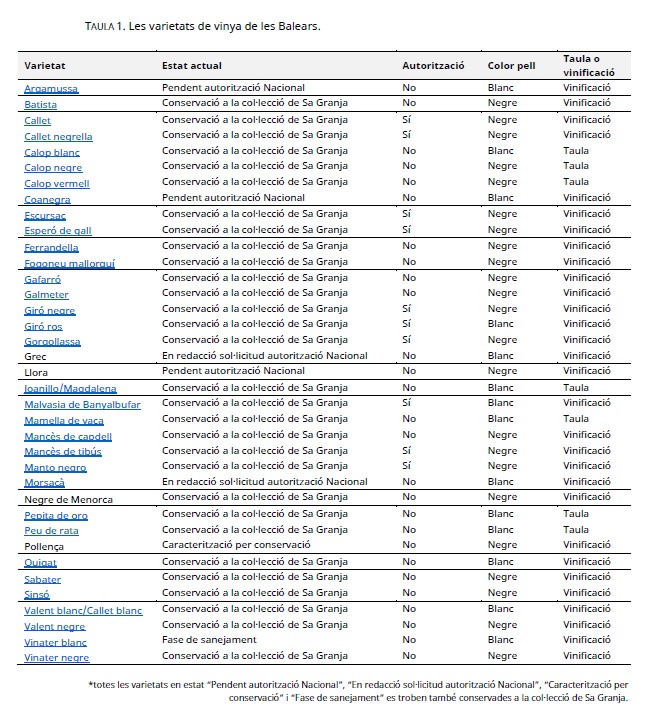652x710 pixels.
Task: Open the Manto negro link
Action: pyautogui.click(x=55, y=467)
